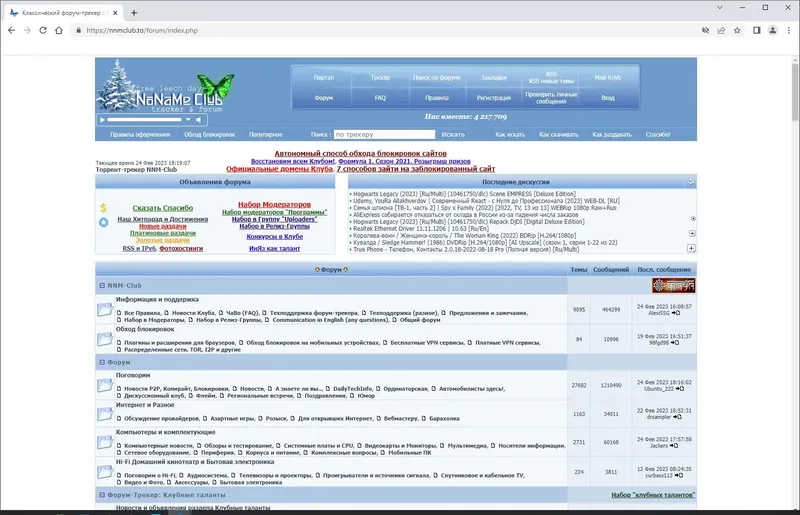Go to the browser Home icon
The height and width of the screenshot is (515, 800).
coord(59,30)
